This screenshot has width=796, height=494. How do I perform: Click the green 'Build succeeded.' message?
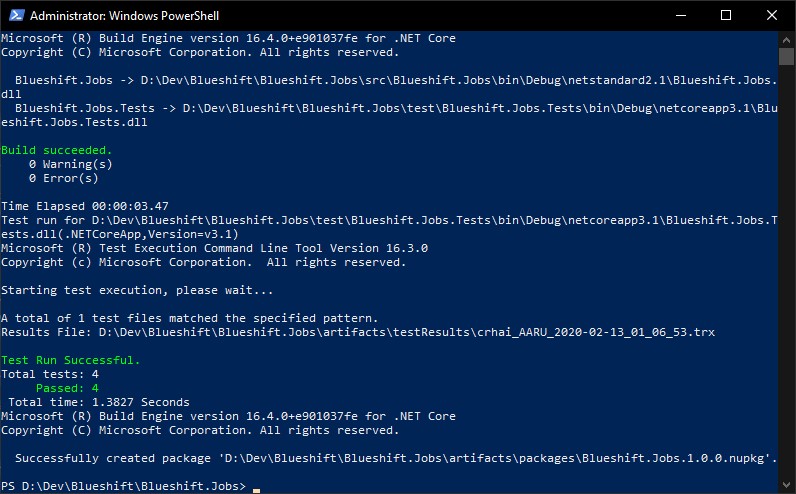coord(57,150)
